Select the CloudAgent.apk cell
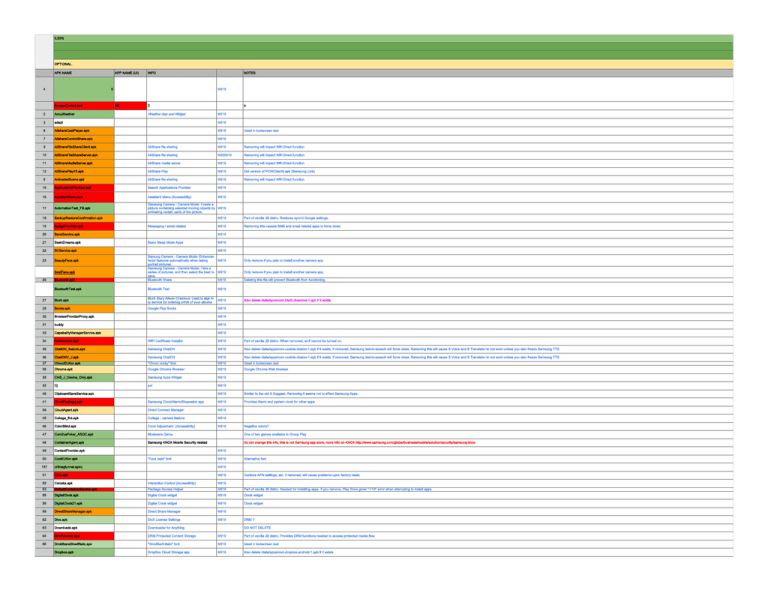This screenshot has height=593, width=768. point(84,410)
